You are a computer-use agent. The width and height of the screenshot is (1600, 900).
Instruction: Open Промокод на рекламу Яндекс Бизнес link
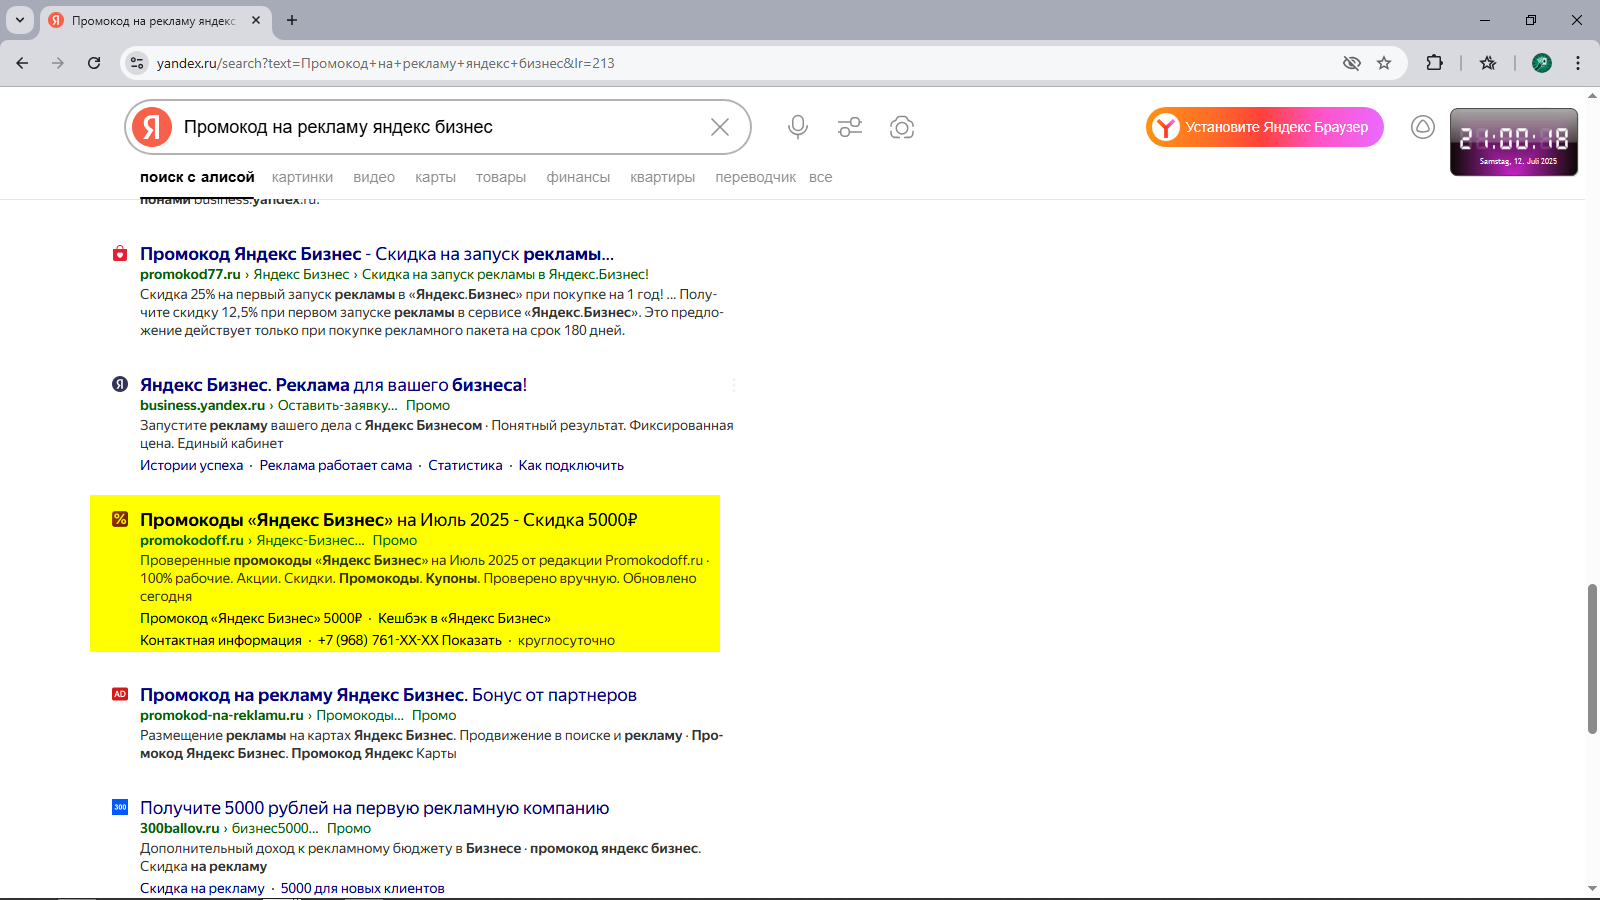[388, 695]
